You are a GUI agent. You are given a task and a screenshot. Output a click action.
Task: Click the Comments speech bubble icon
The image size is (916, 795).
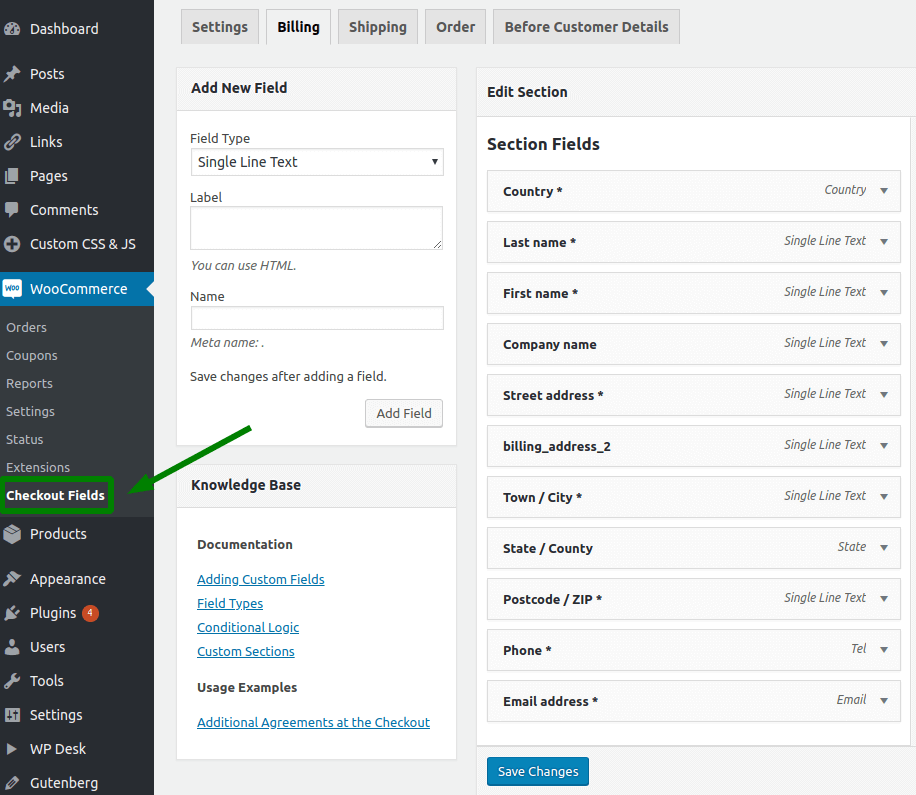point(12,210)
